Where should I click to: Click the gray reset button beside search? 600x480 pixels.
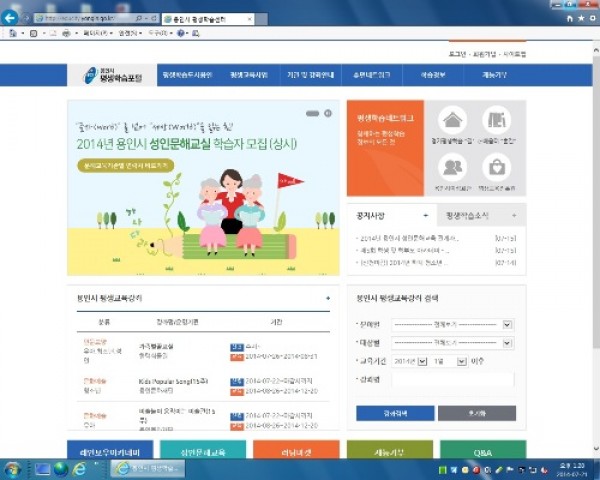(x=476, y=412)
